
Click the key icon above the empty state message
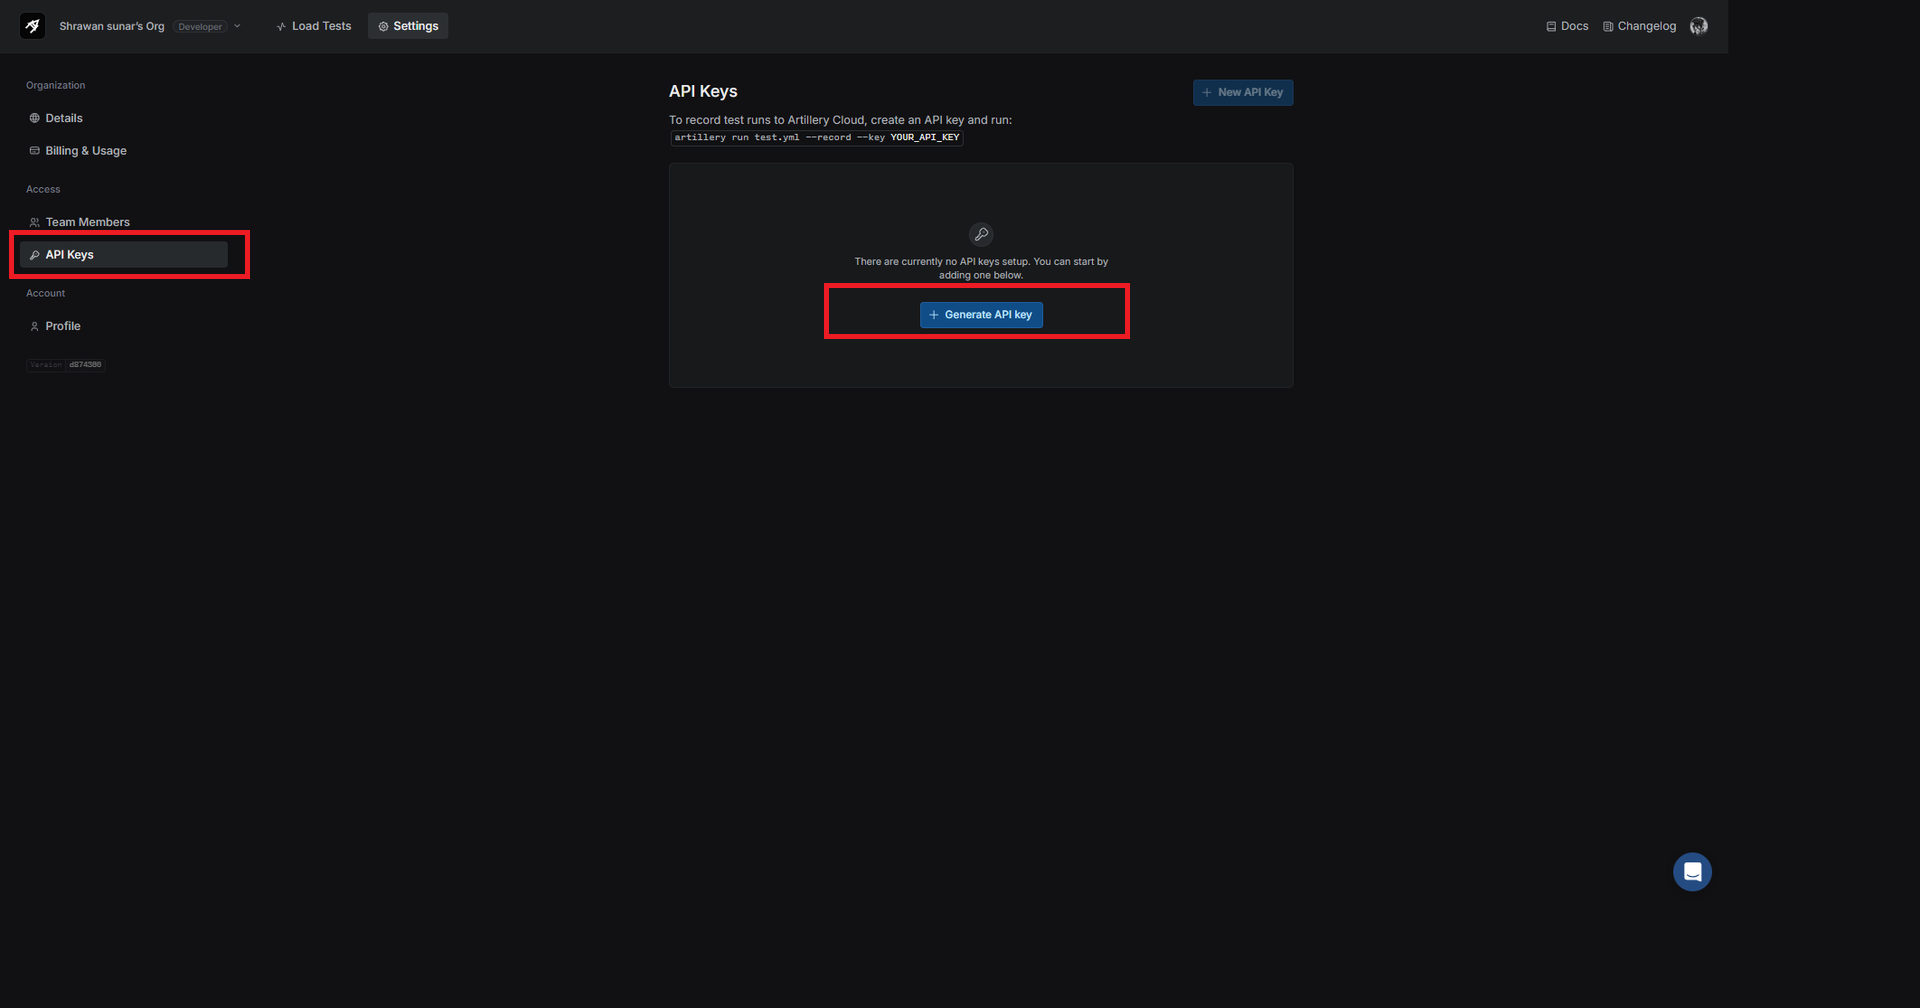pyautogui.click(x=981, y=234)
